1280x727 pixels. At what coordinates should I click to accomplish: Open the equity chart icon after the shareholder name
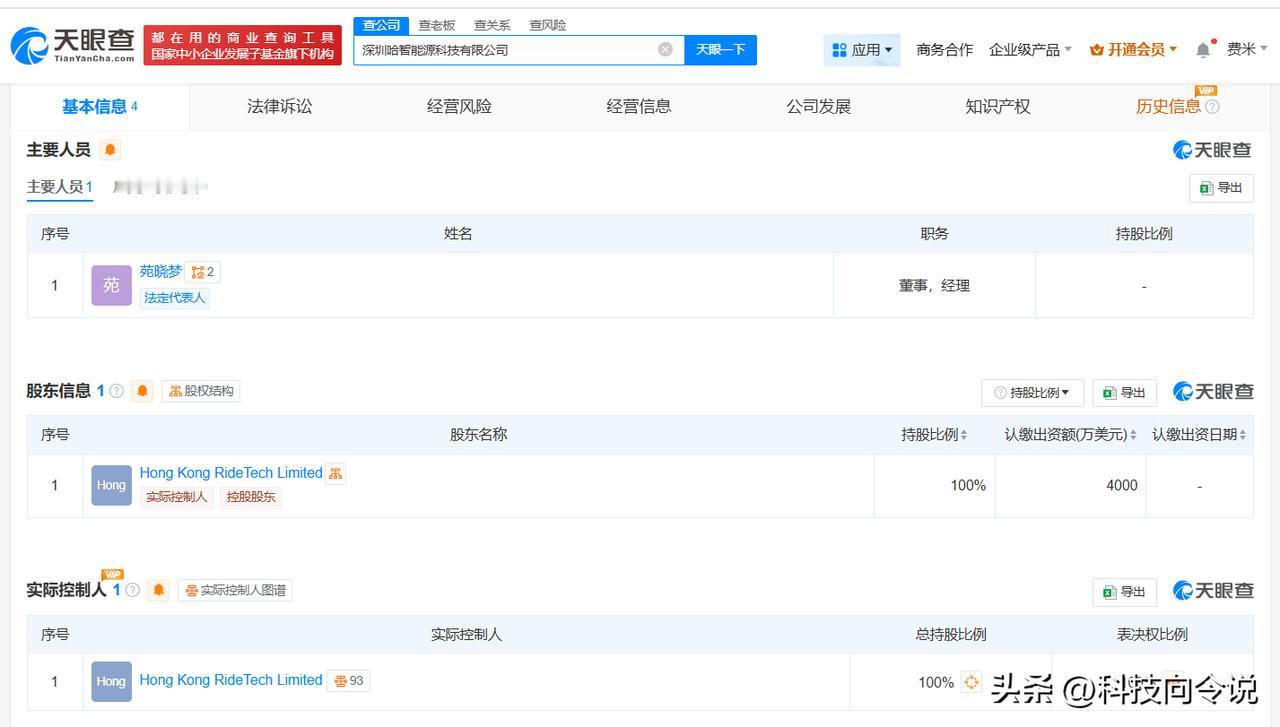tap(336, 473)
